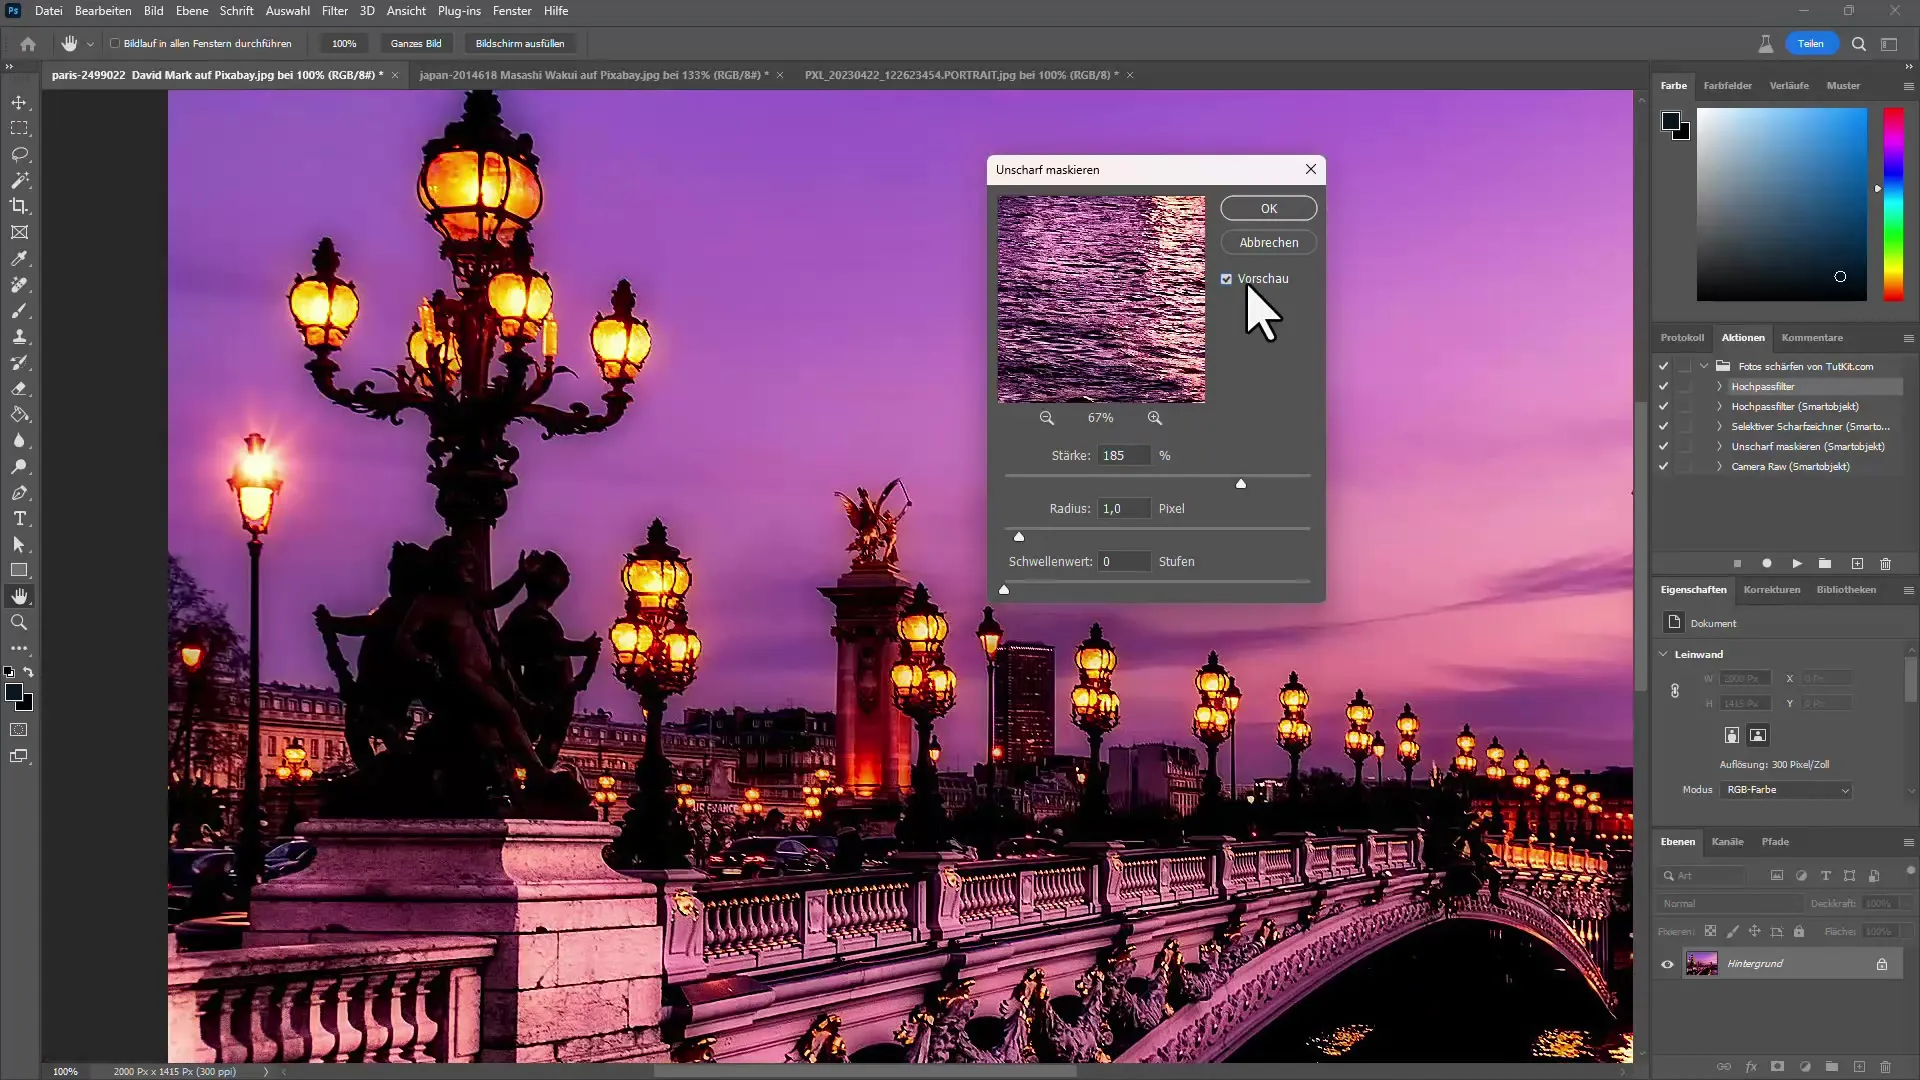
Task: Open the tool preset dropdown arrow
Action: click(x=90, y=44)
